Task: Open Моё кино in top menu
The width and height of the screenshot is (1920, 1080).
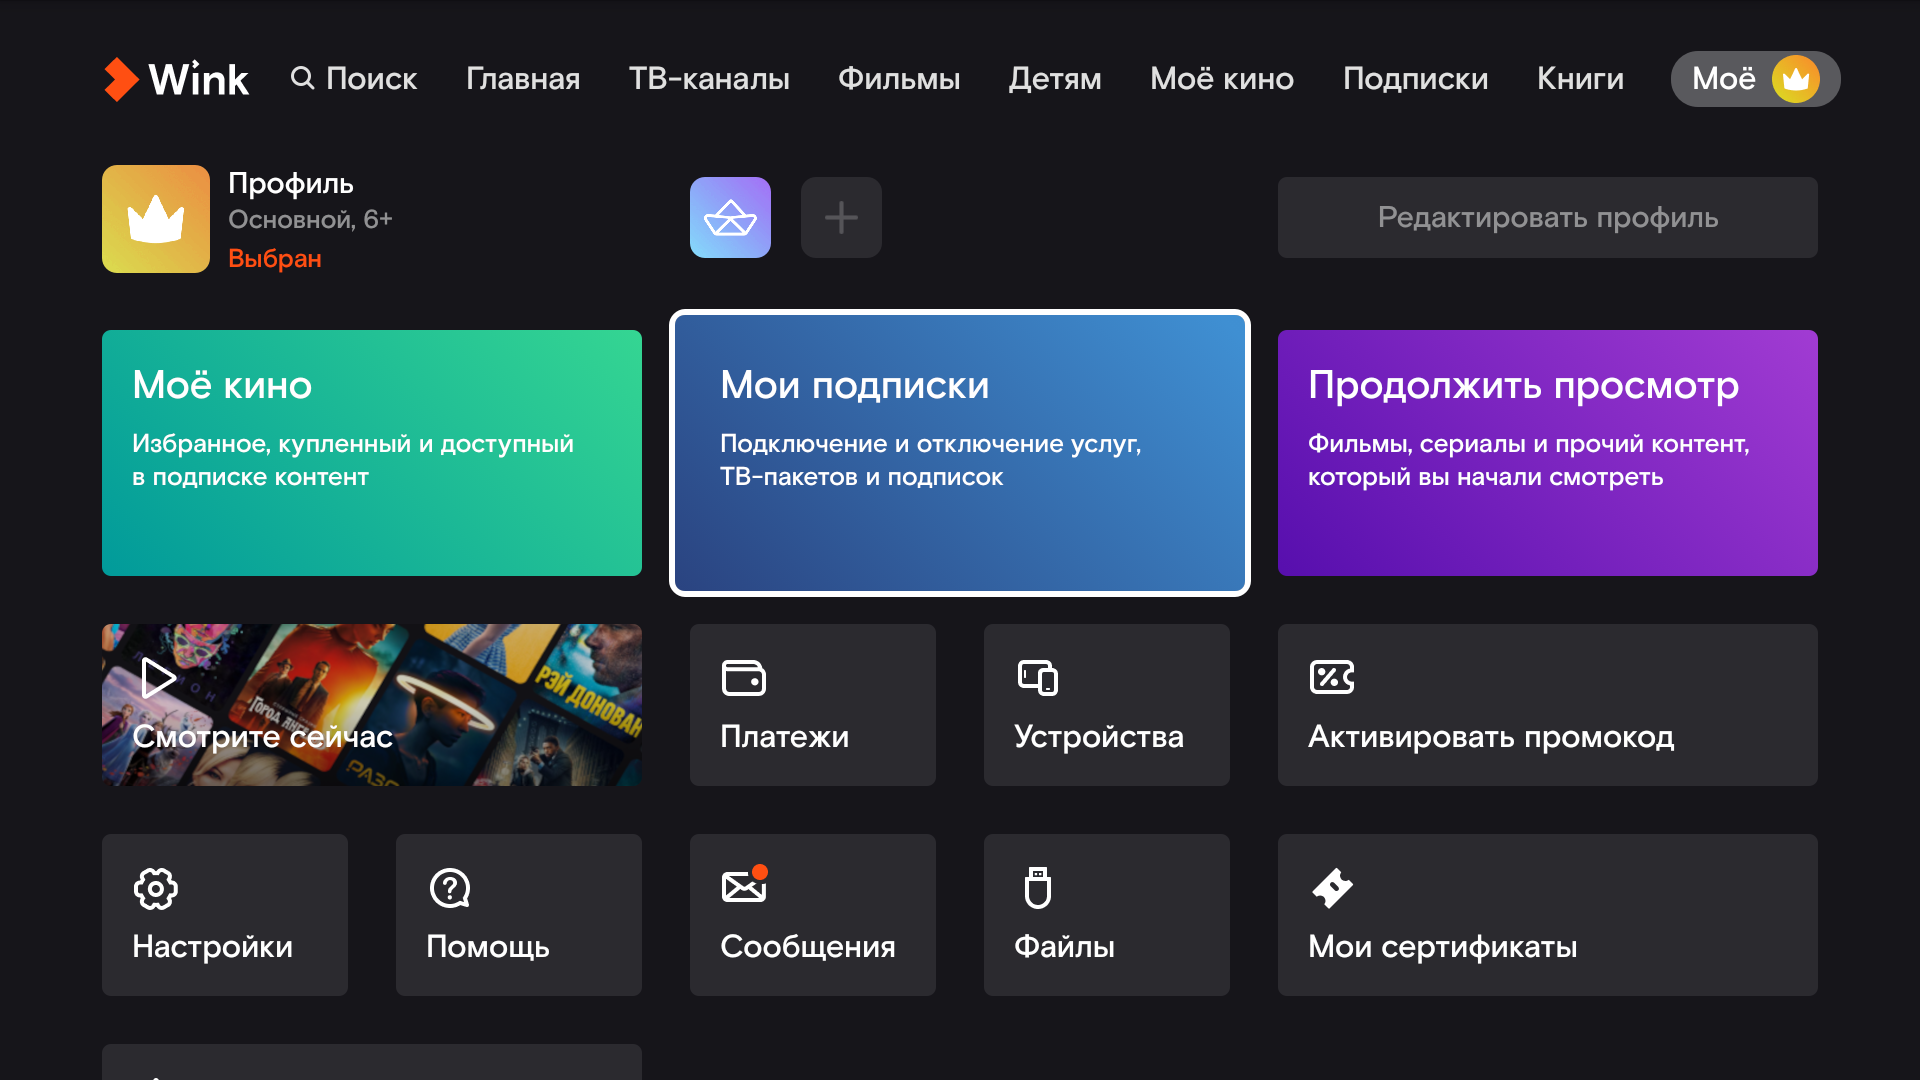Action: coord(1222,79)
